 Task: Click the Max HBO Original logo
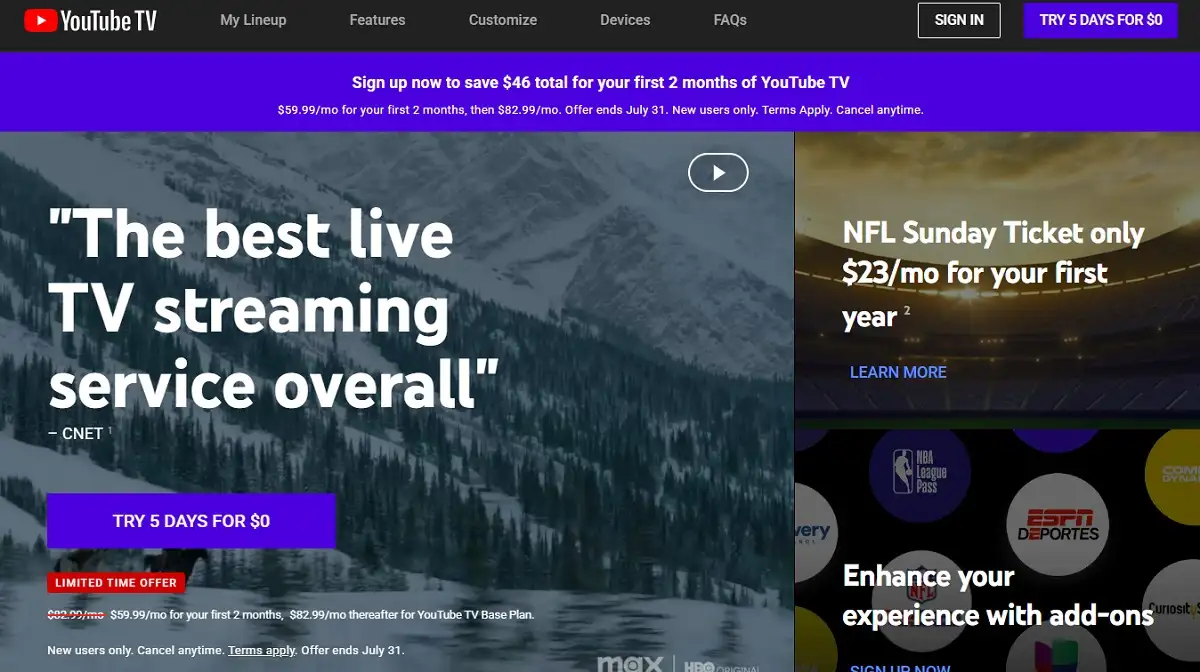pos(678,663)
